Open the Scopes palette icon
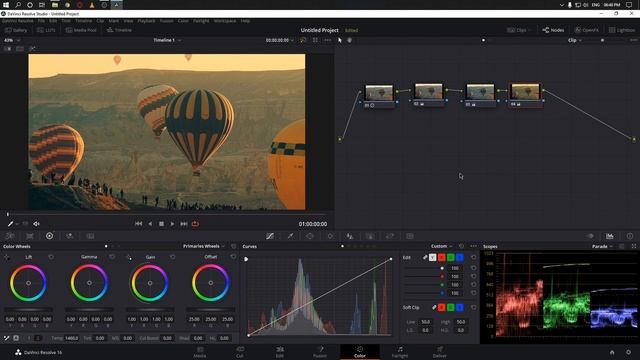This screenshot has height=360, width=640. pyautogui.click(x=609, y=236)
